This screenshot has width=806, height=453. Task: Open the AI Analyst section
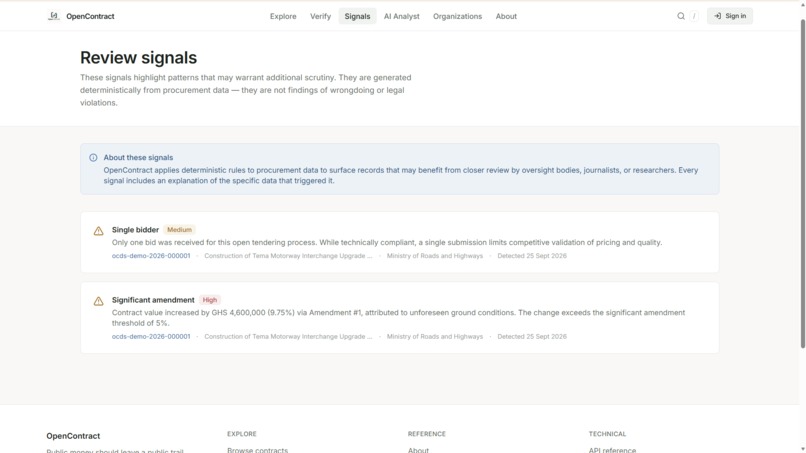pos(401,16)
